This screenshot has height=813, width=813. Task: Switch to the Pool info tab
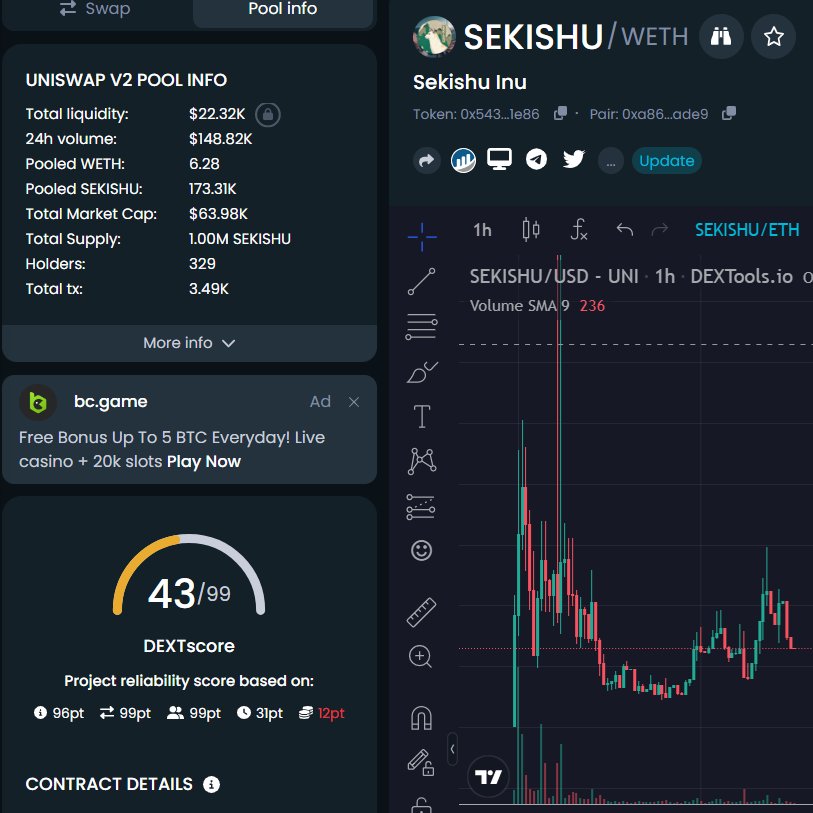pos(283,9)
